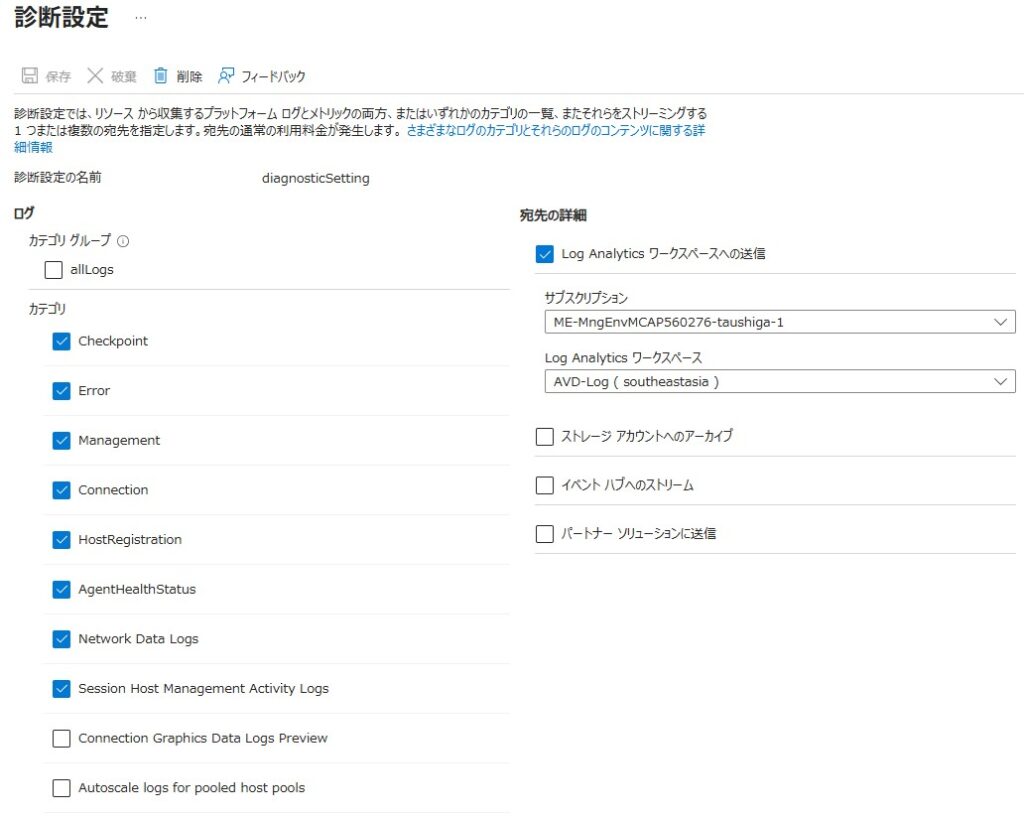
Task: Disable Log Analytics ワークスペースへの送信 checkbox
Action: (545, 254)
